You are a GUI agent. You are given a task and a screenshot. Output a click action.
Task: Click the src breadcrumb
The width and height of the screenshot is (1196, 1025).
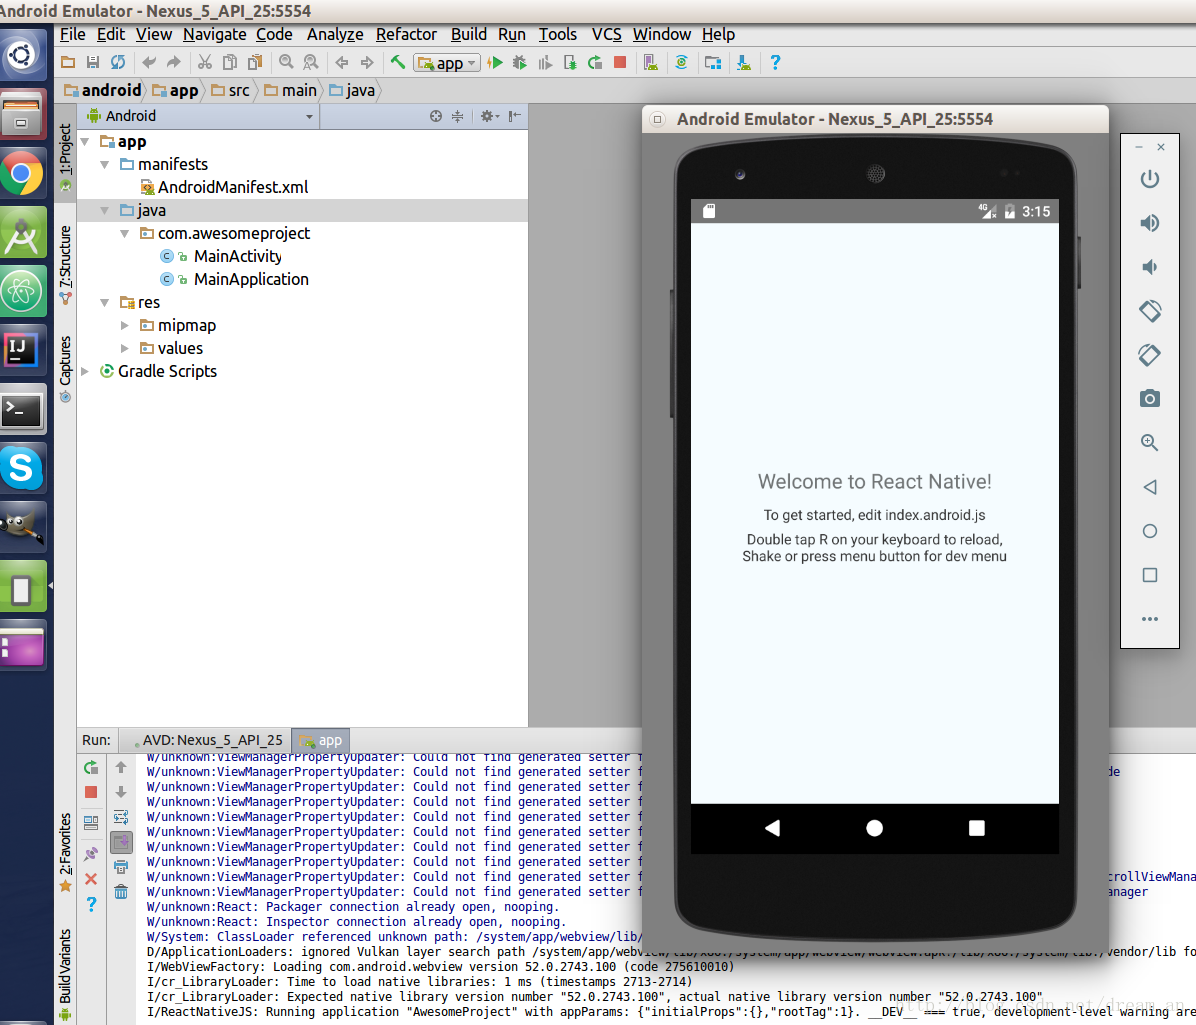click(230, 91)
